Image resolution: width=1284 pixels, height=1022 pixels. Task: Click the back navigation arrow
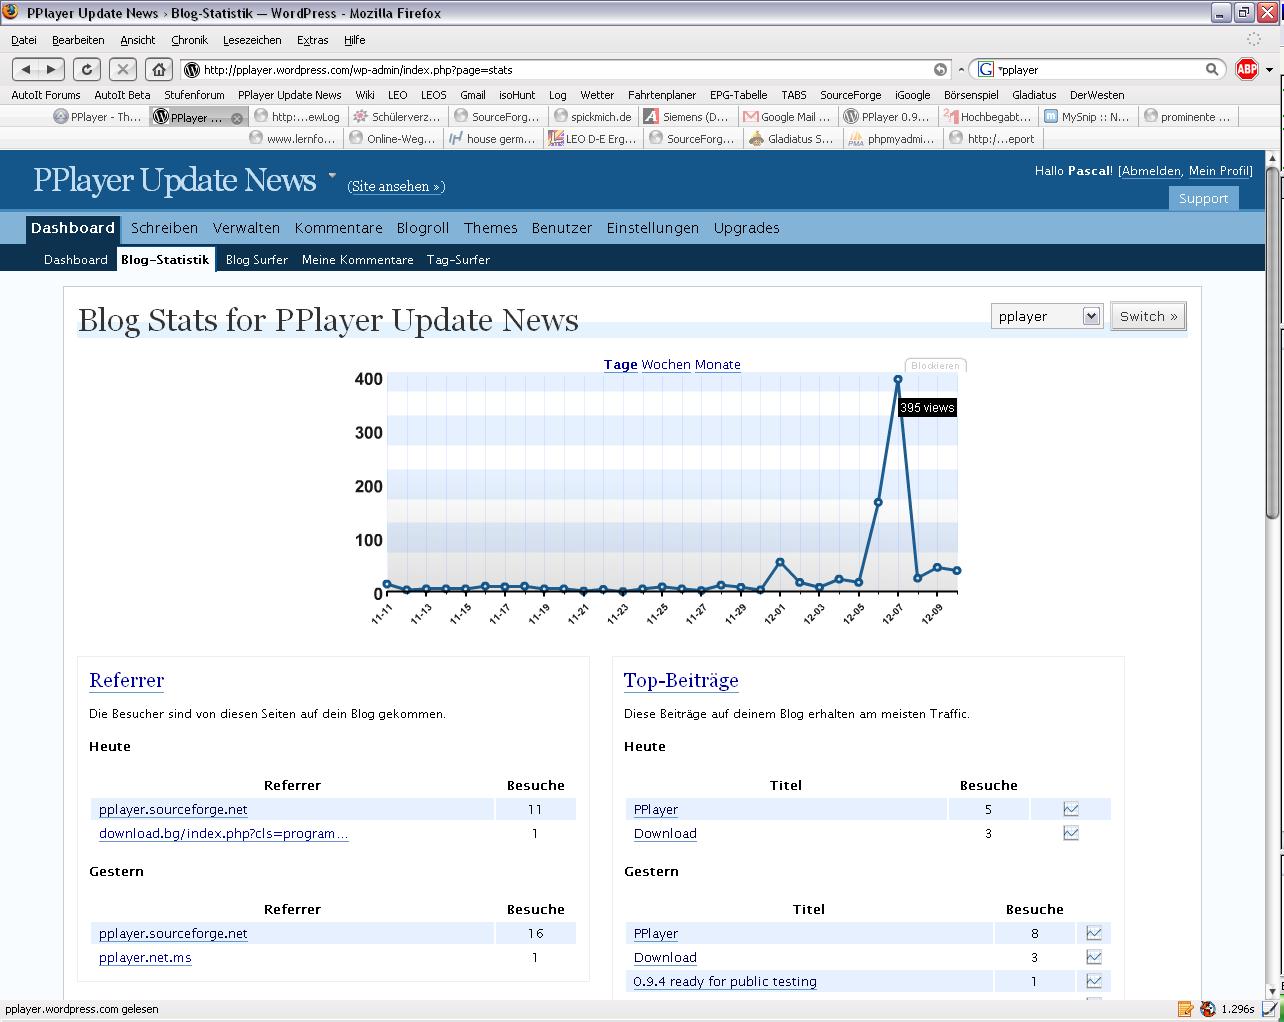(x=26, y=69)
